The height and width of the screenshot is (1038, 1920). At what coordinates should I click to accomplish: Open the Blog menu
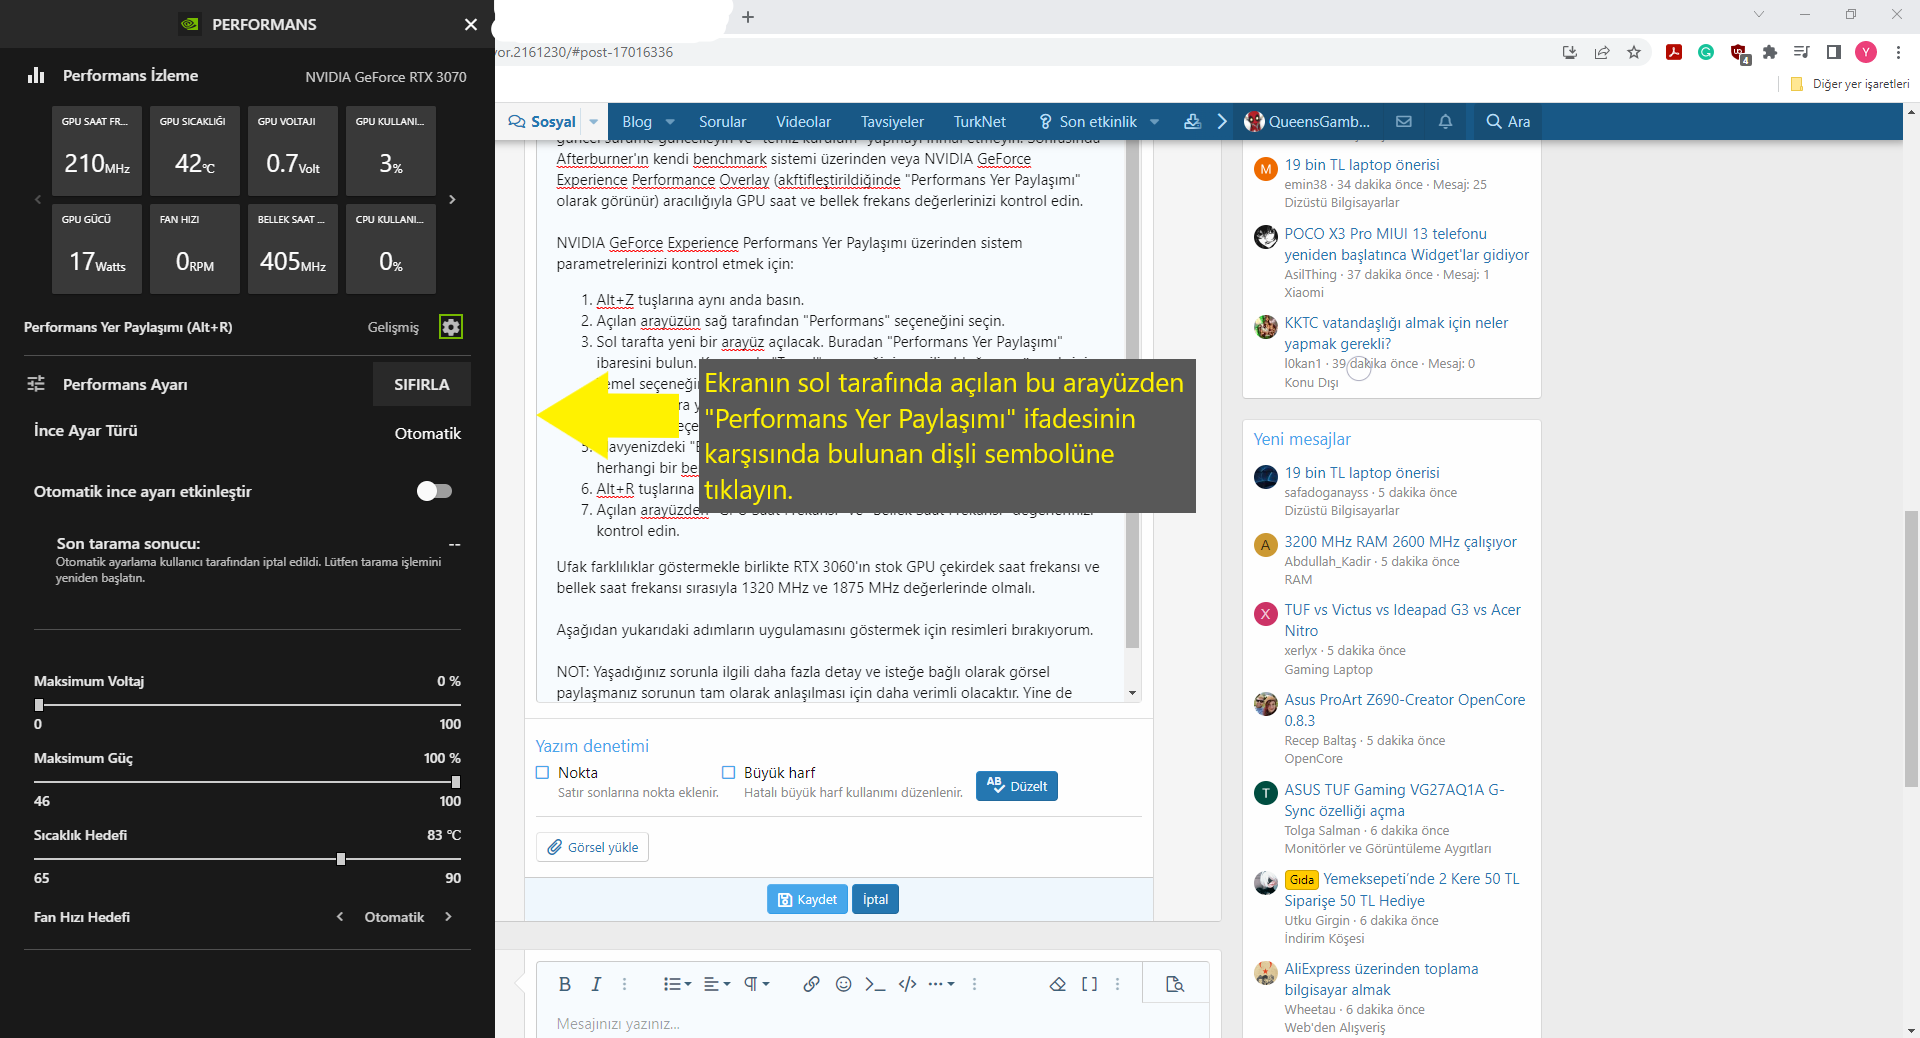coord(637,121)
